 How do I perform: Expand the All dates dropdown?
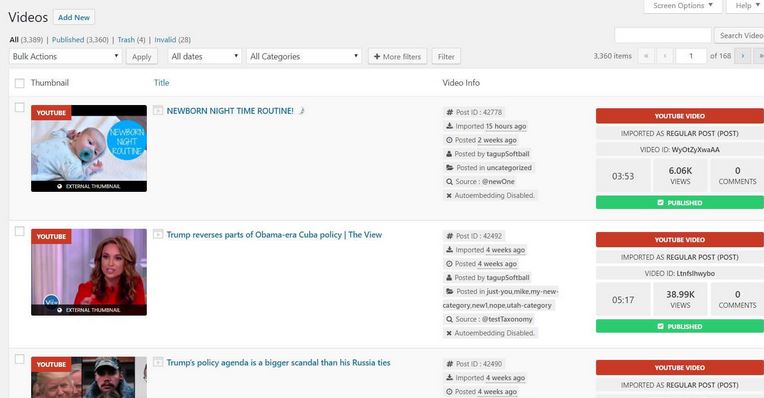205,57
